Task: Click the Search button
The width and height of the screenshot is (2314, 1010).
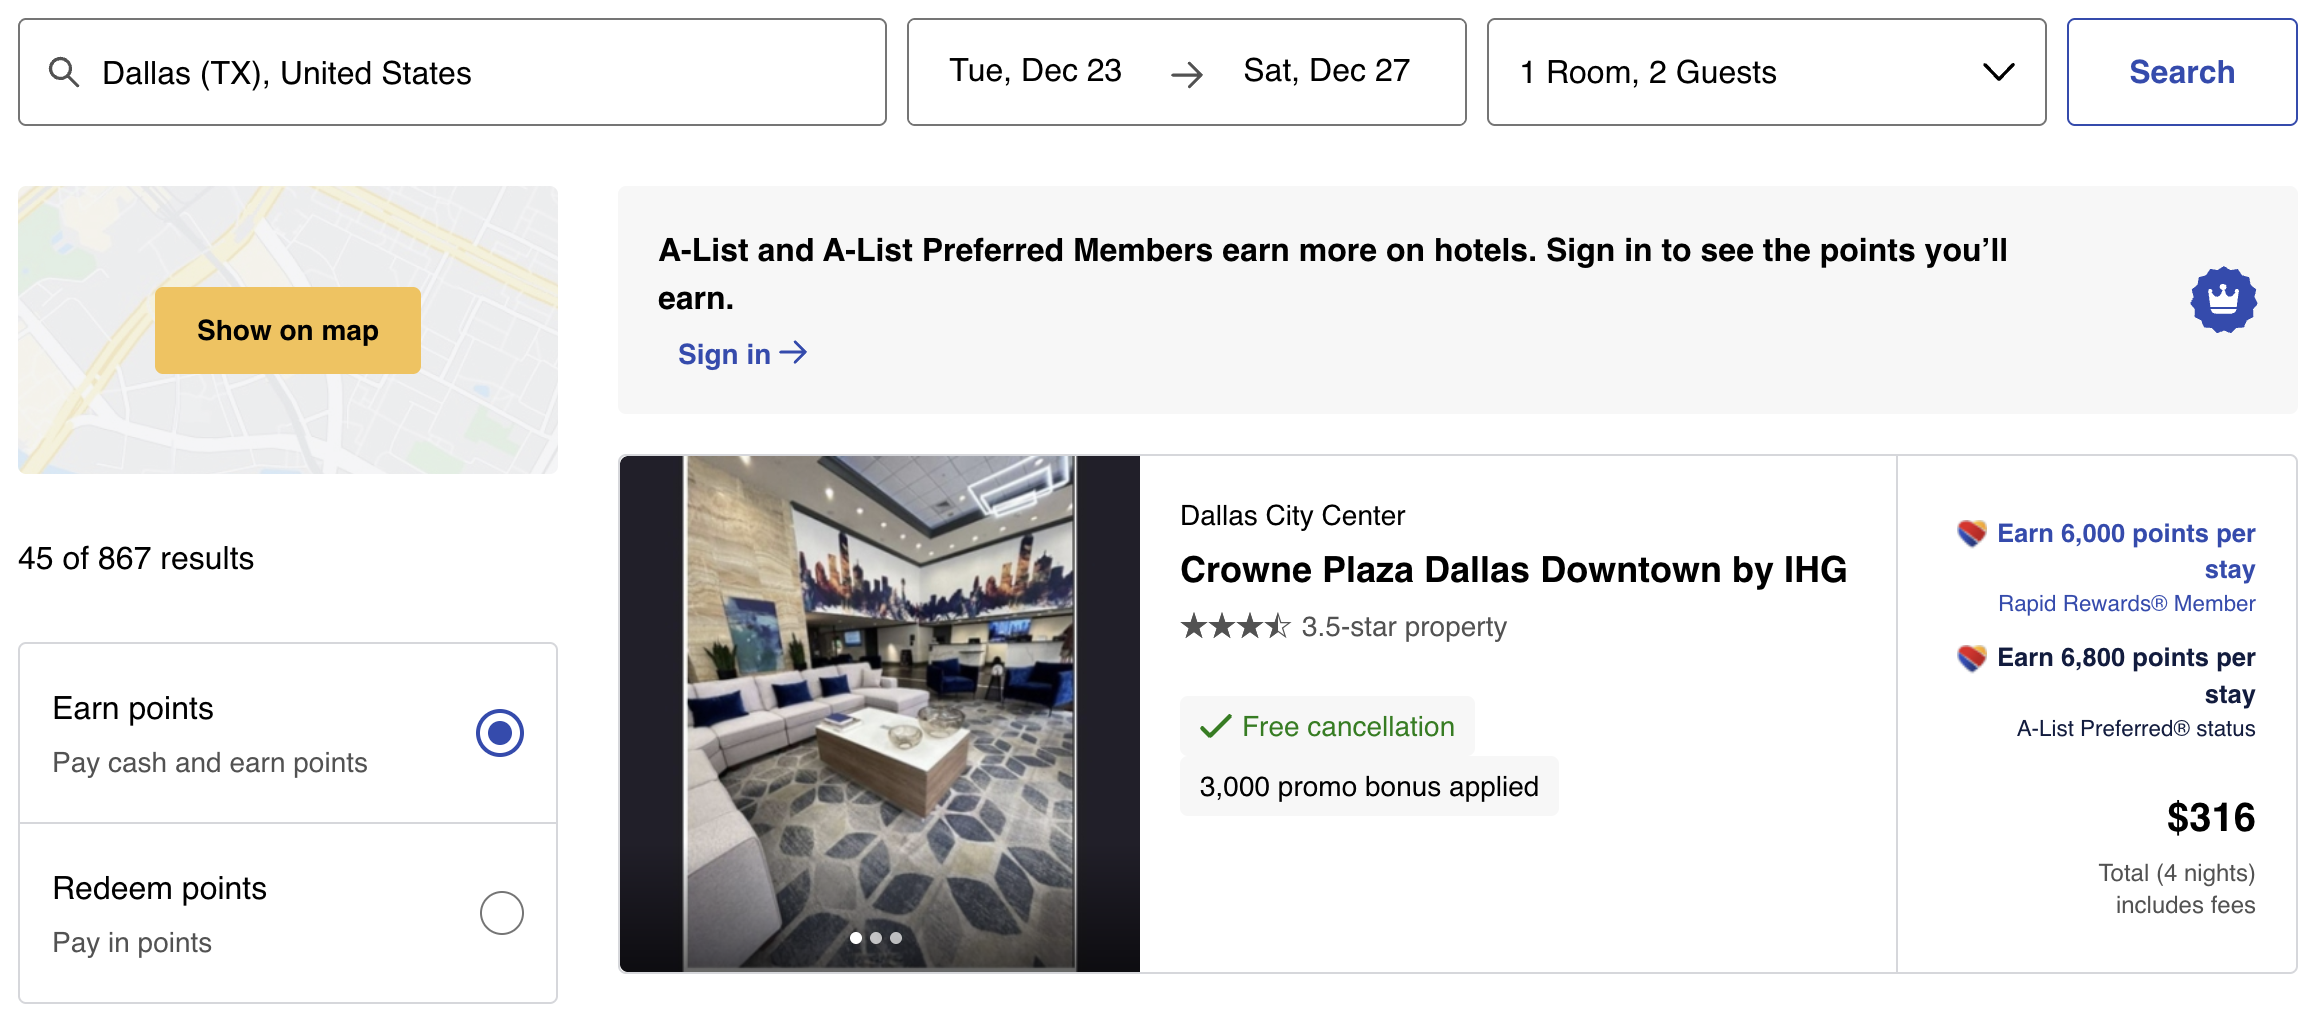Action: [x=2181, y=71]
